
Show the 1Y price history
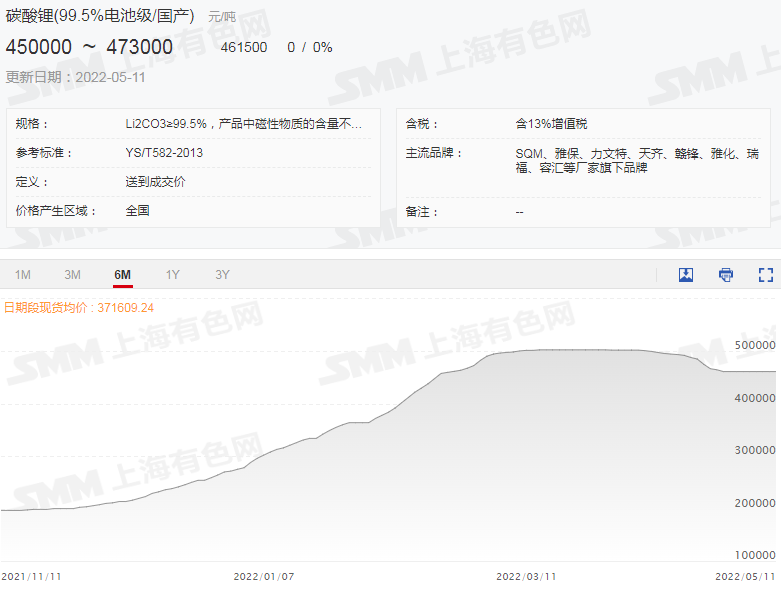[173, 275]
